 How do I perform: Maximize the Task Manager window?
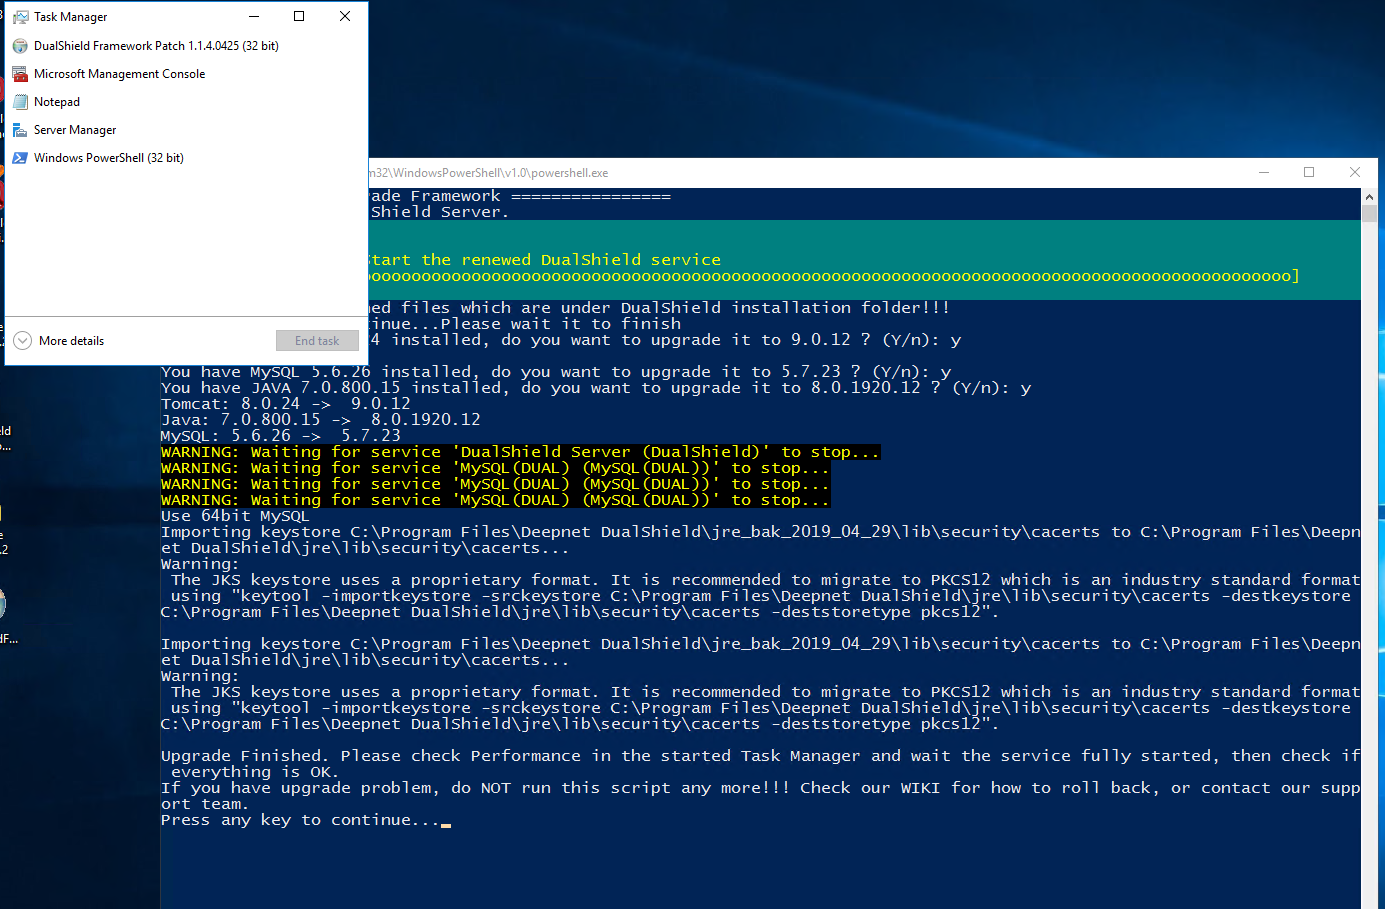click(299, 17)
